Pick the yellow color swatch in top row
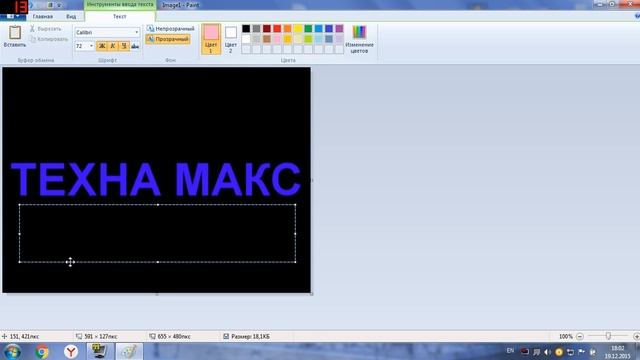640x360 pixels. coord(298,28)
